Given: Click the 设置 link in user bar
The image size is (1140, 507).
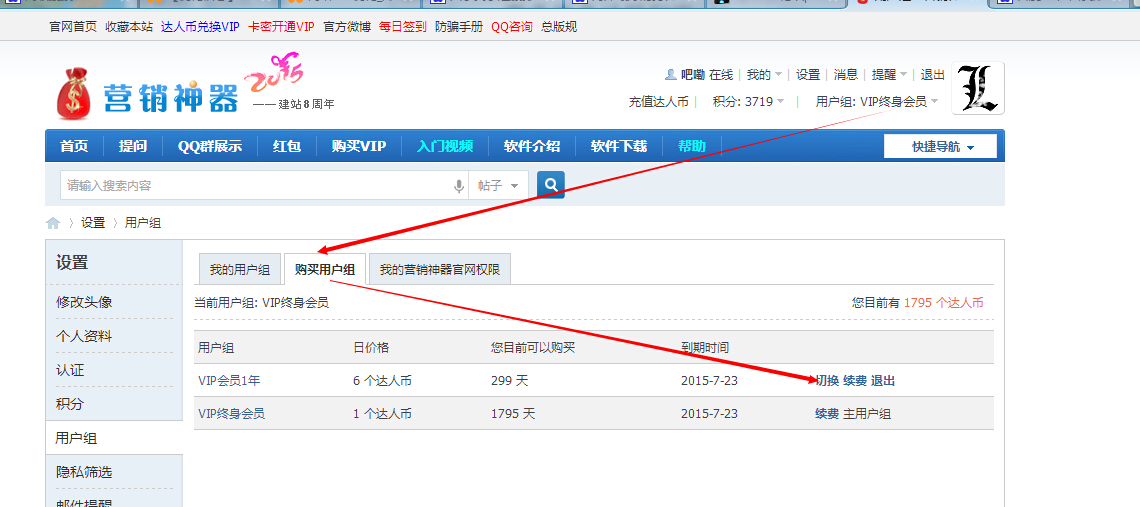Looking at the screenshot, I should click(808, 74).
